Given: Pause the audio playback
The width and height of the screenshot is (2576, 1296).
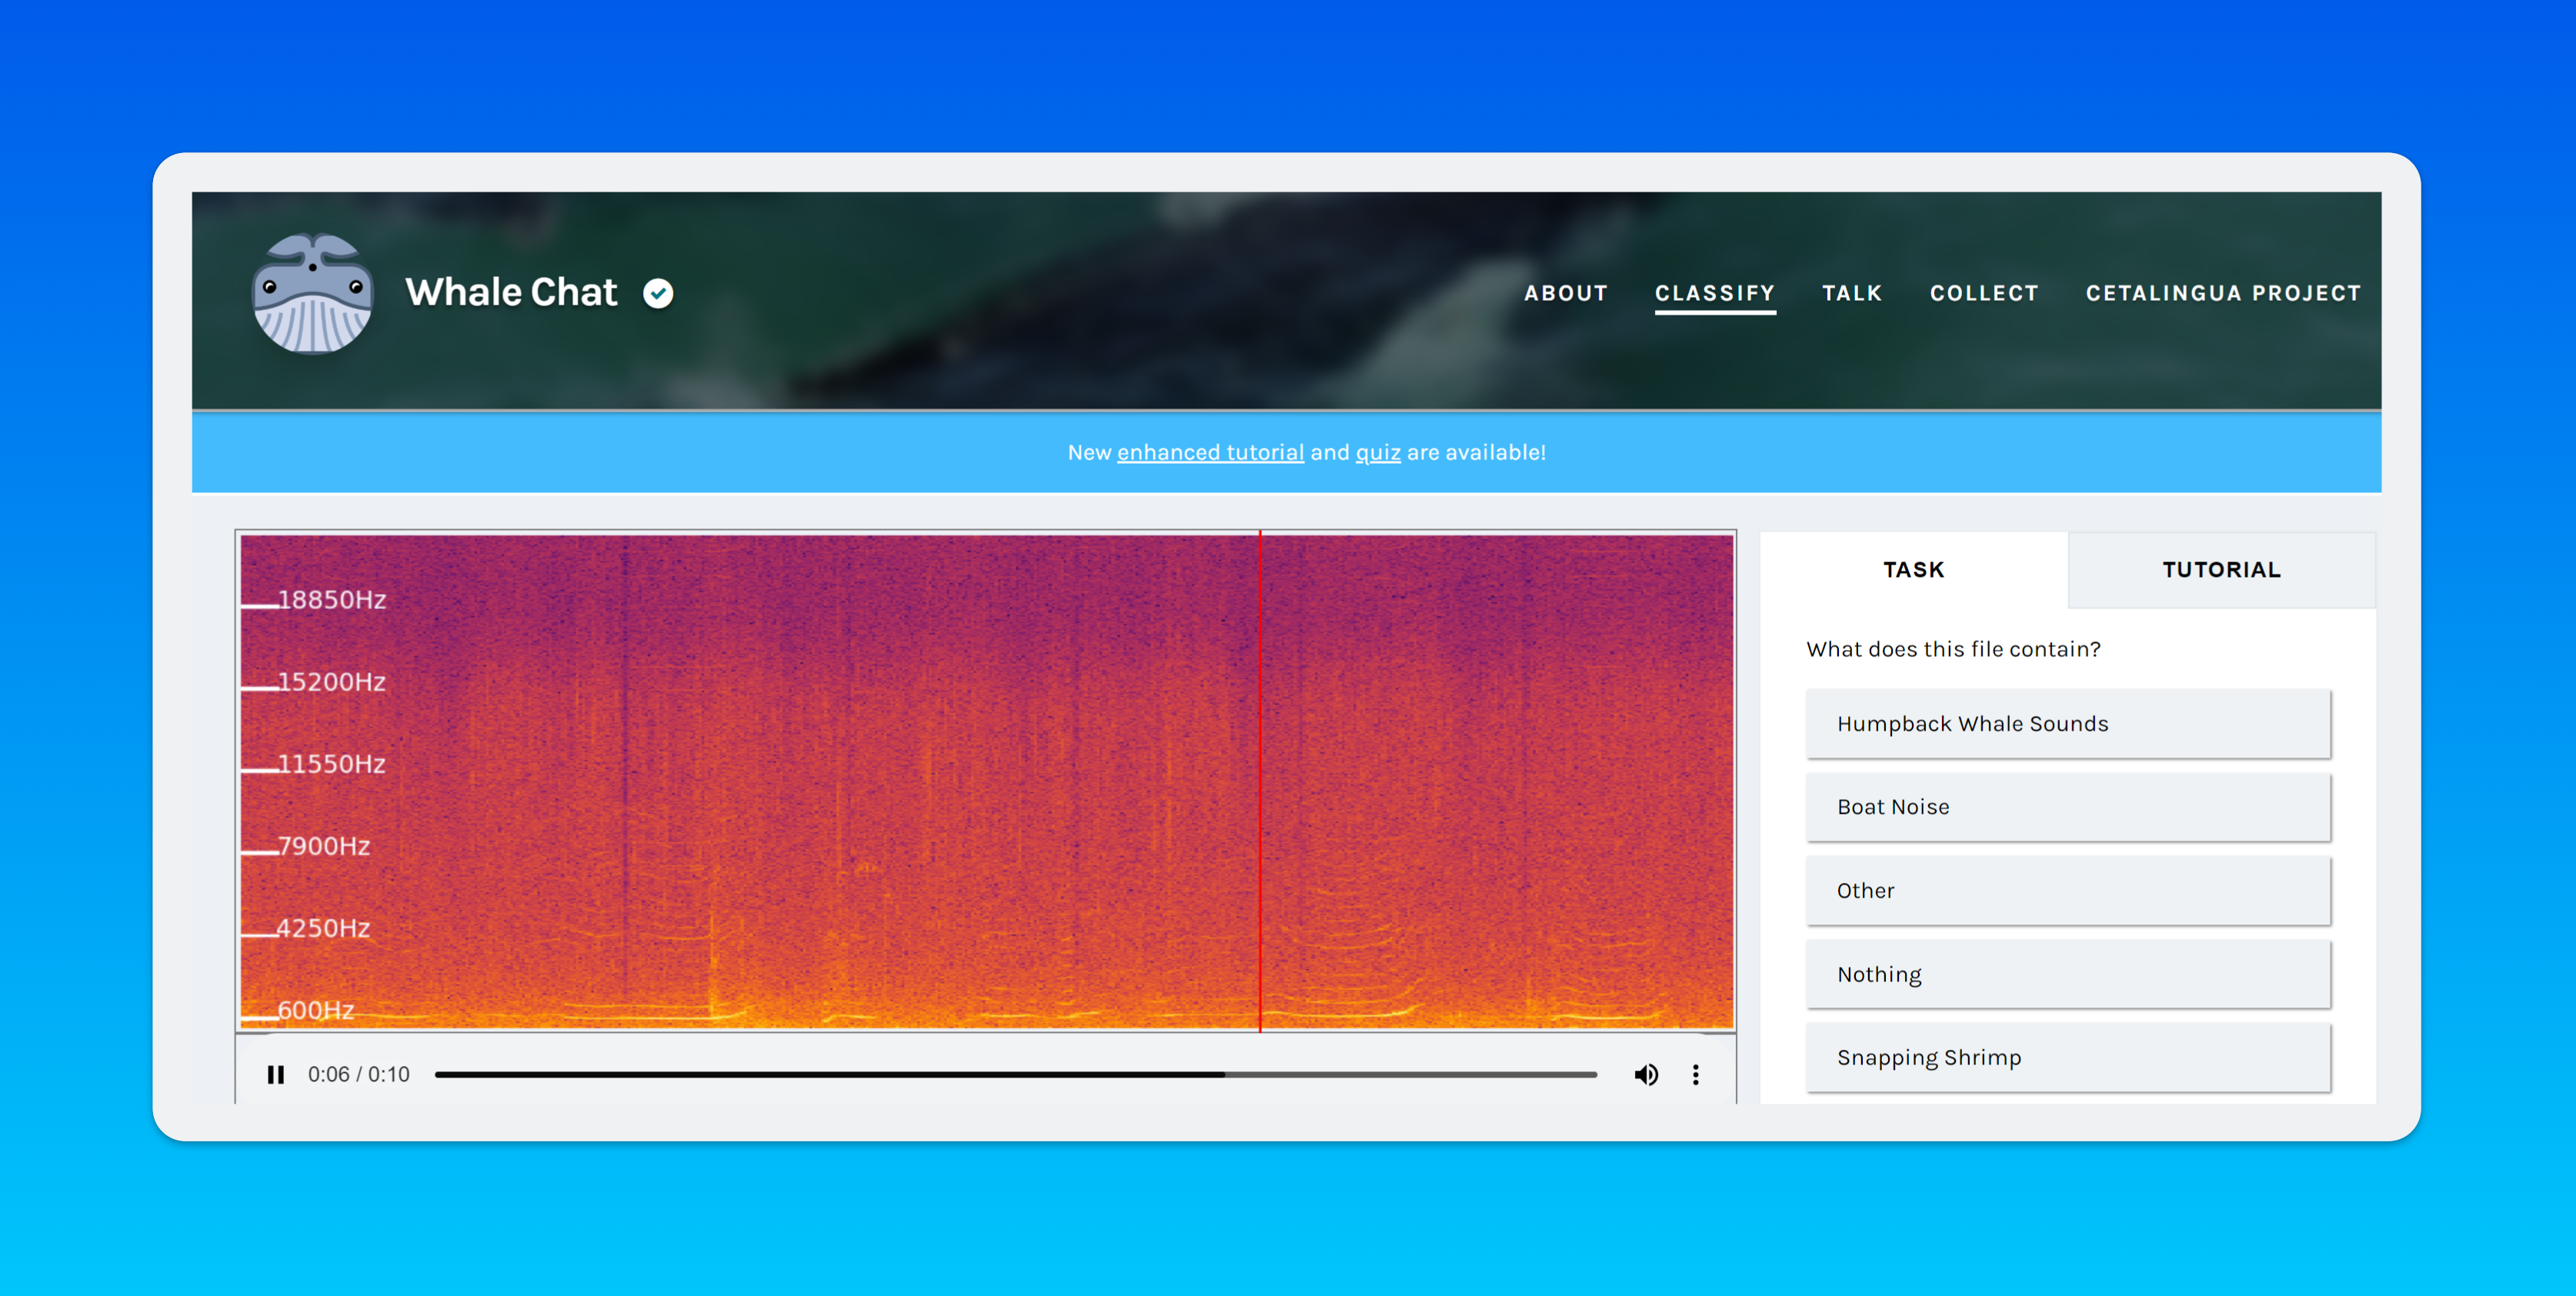Looking at the screenshot, I should [276, 1074].
